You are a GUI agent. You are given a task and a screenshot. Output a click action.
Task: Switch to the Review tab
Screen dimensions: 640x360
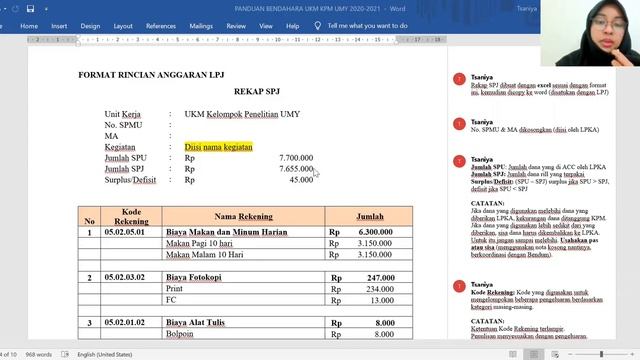[x=236, y=26]
